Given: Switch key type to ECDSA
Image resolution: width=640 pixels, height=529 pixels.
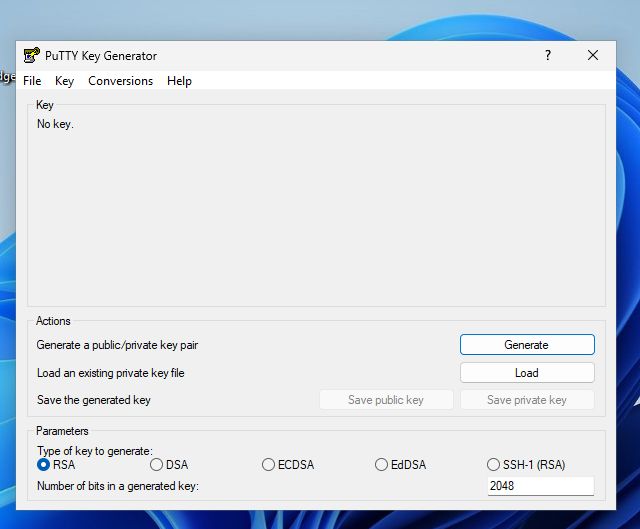Looking at the screenshot, I should pos(269,465).
